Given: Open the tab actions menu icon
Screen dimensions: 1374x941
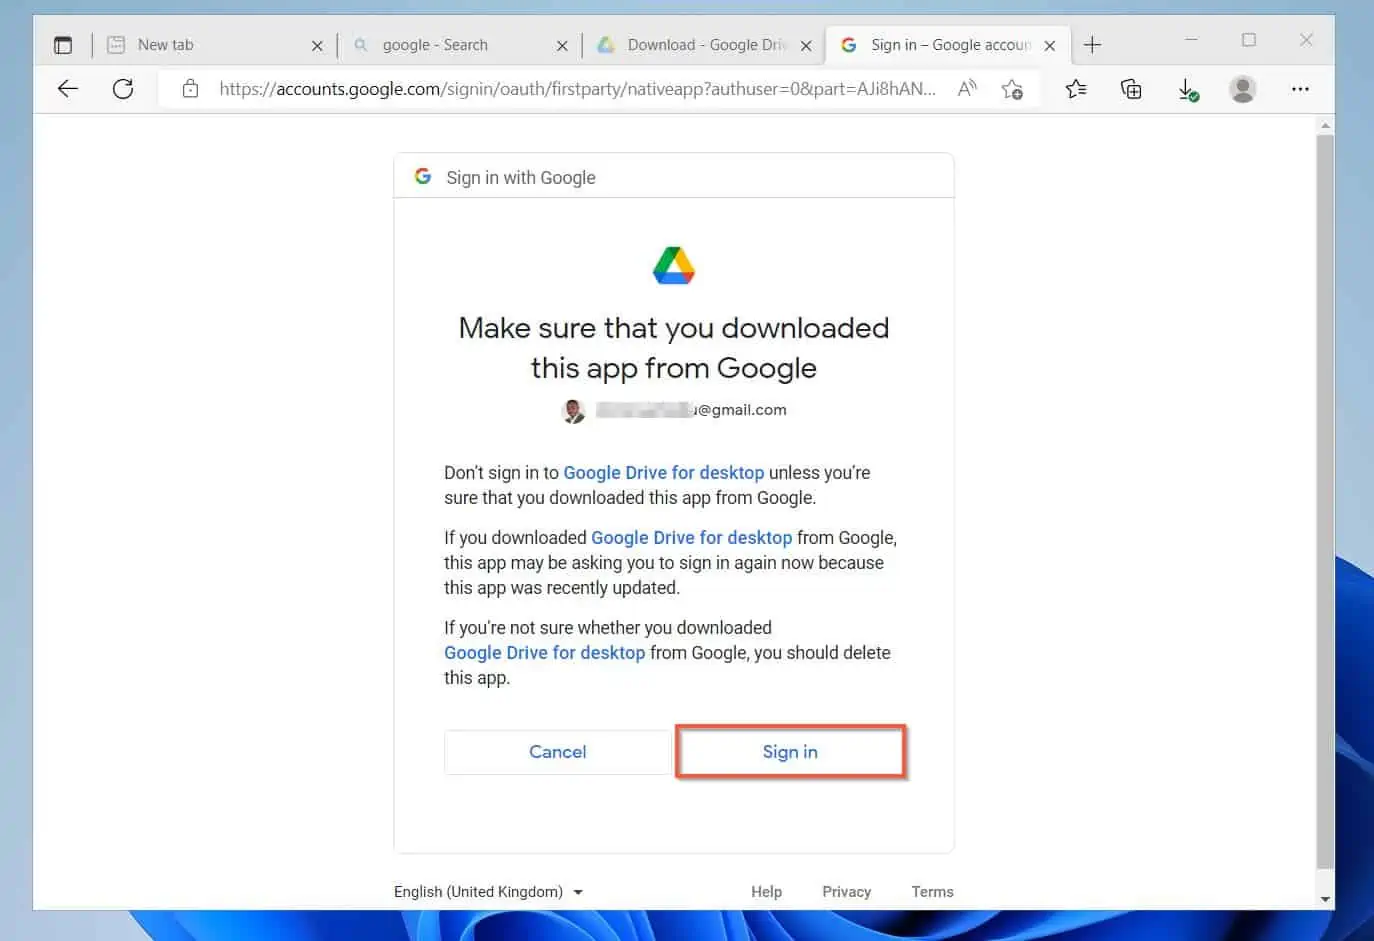Looking at the screenshot, I should tap(63, 45).
